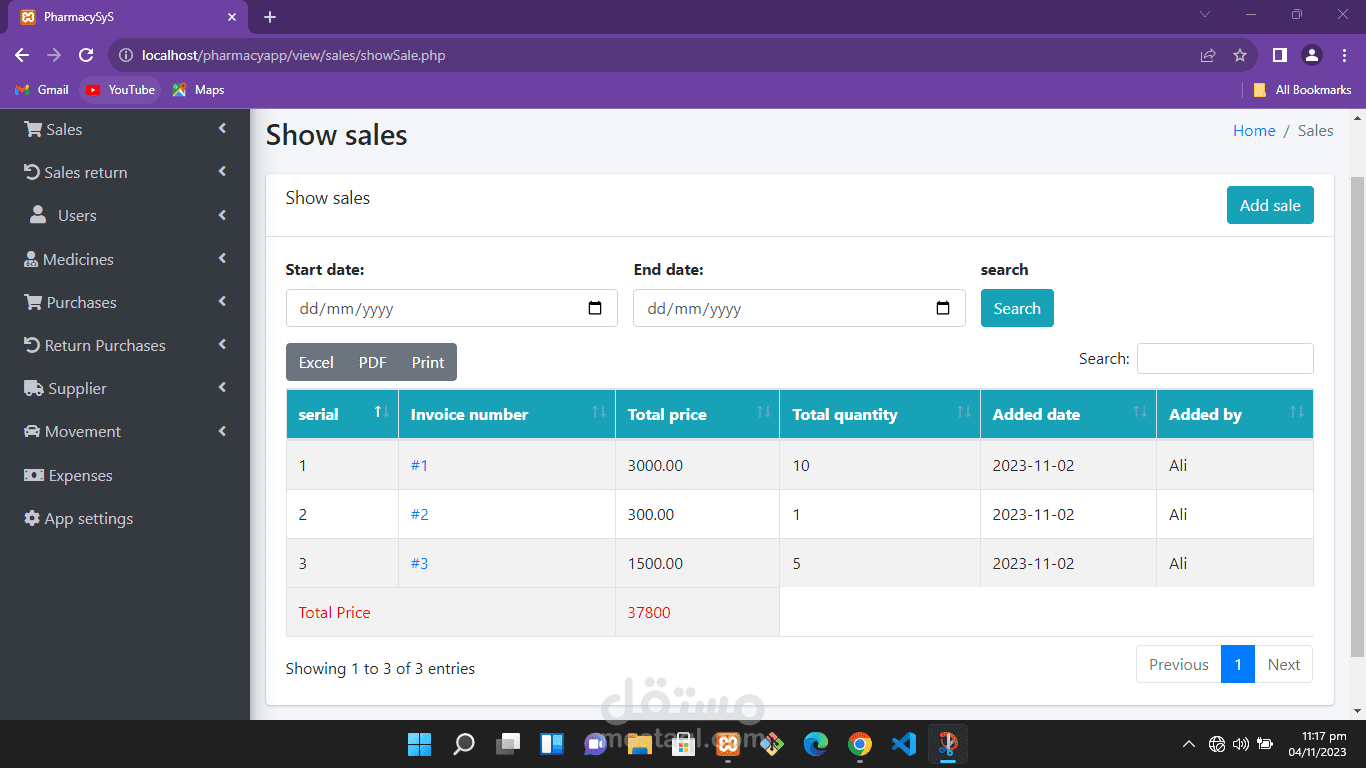This screenshot has width=1366, height=768.
Task: Expand the Purchases submenu arrow
Action: (222, 302)
